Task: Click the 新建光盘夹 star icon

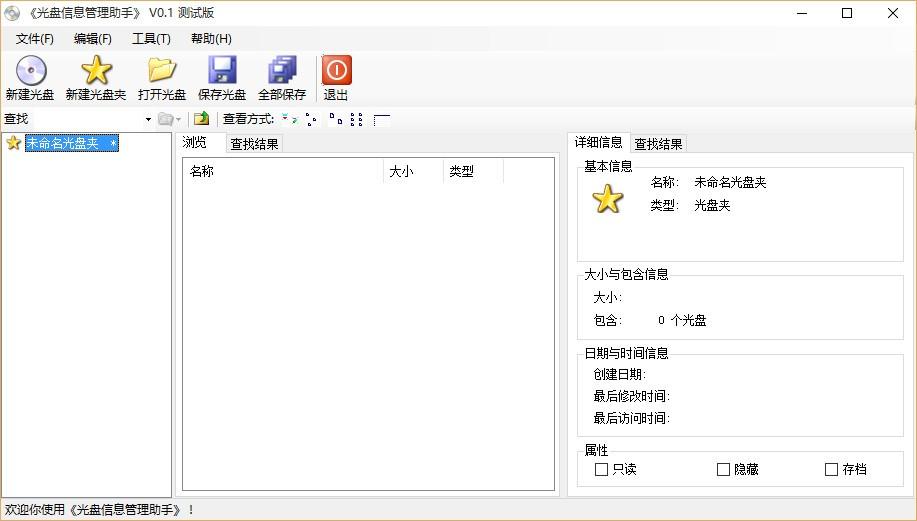Action: coord(96,70)
